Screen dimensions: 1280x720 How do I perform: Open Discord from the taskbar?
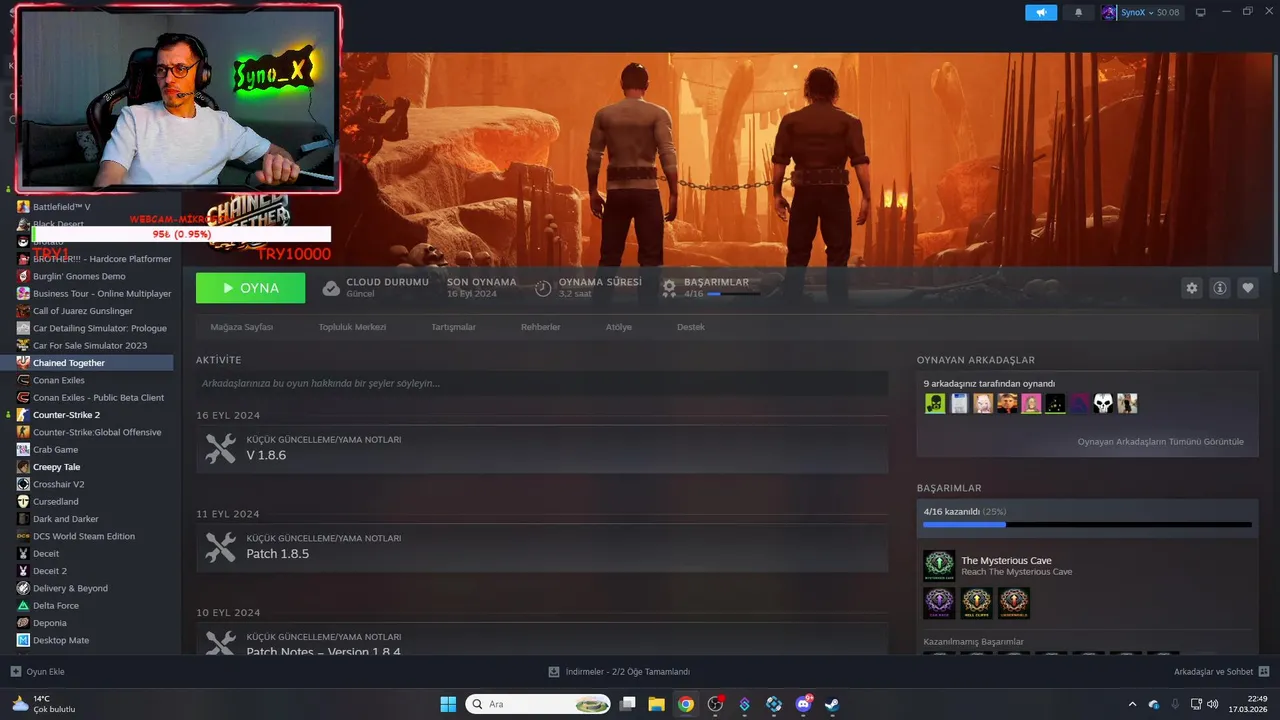[x=803, y=704]
